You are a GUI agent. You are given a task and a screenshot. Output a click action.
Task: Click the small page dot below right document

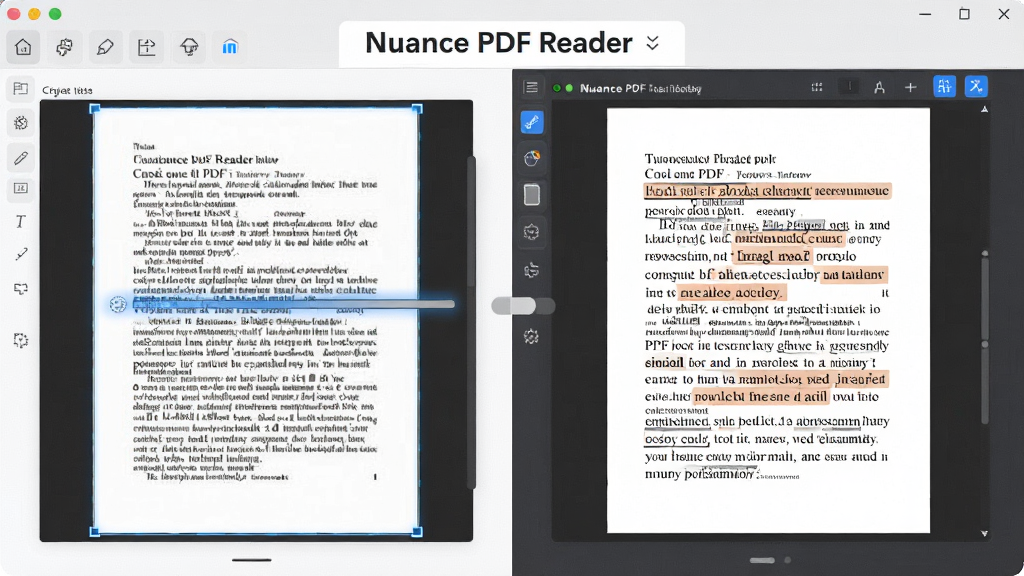click(x=788, y=560)
